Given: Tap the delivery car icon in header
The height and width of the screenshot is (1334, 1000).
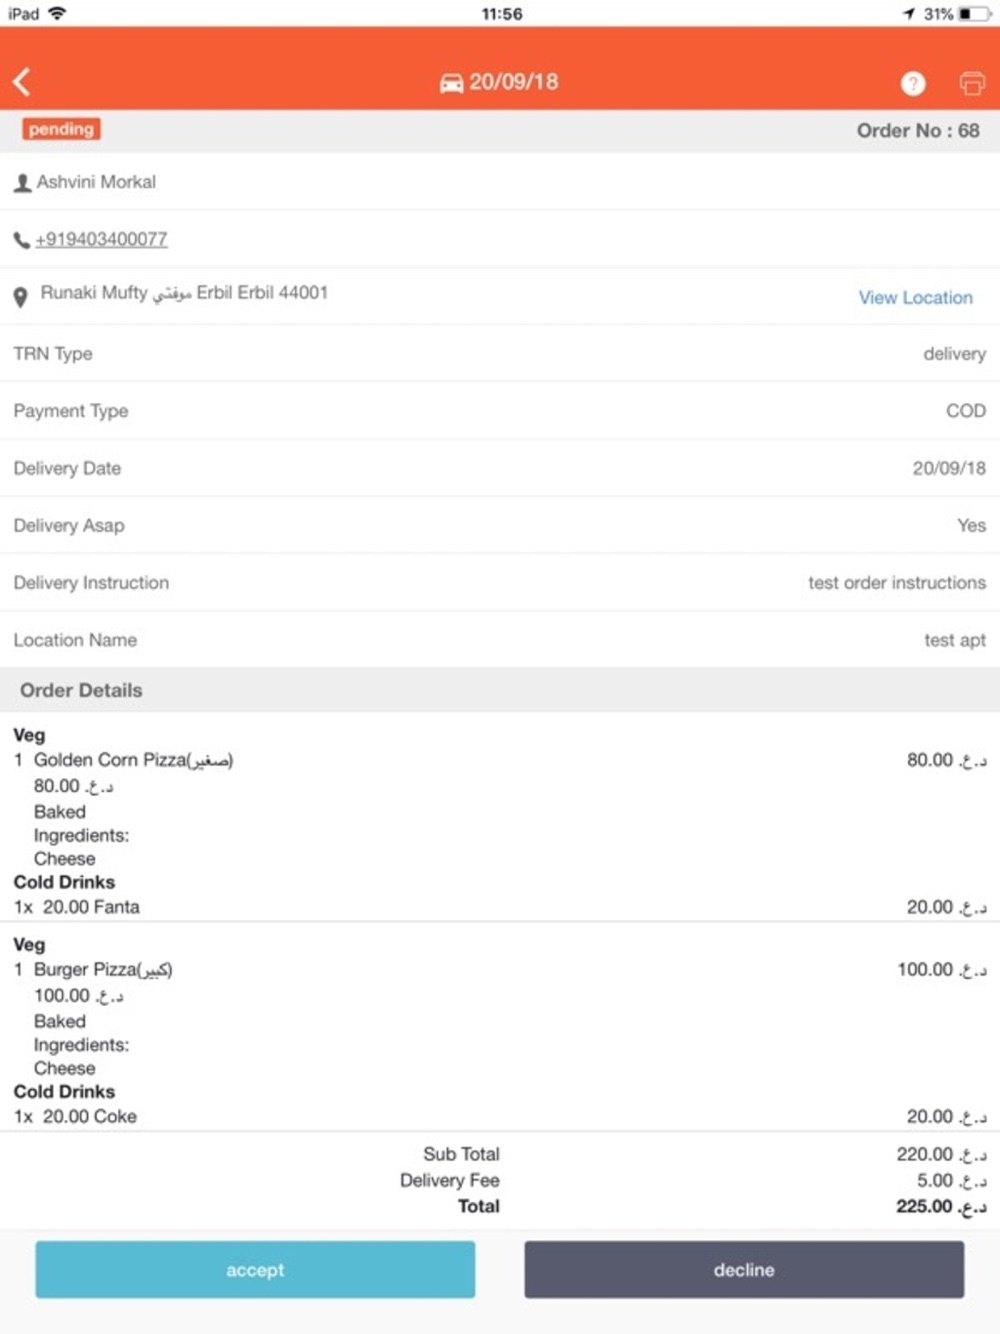Looking at the screenshot, I should coord(451,83).
